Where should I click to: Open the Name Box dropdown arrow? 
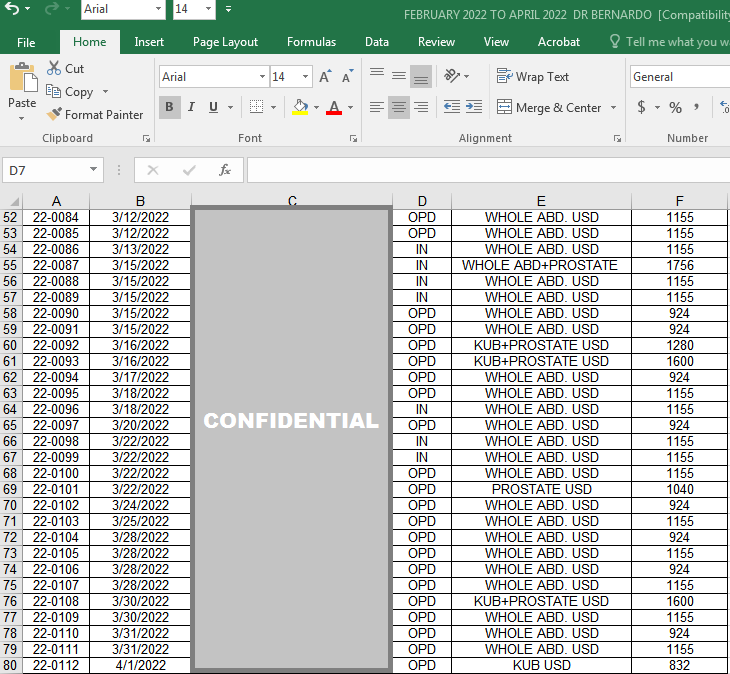[x=94, y=170]
